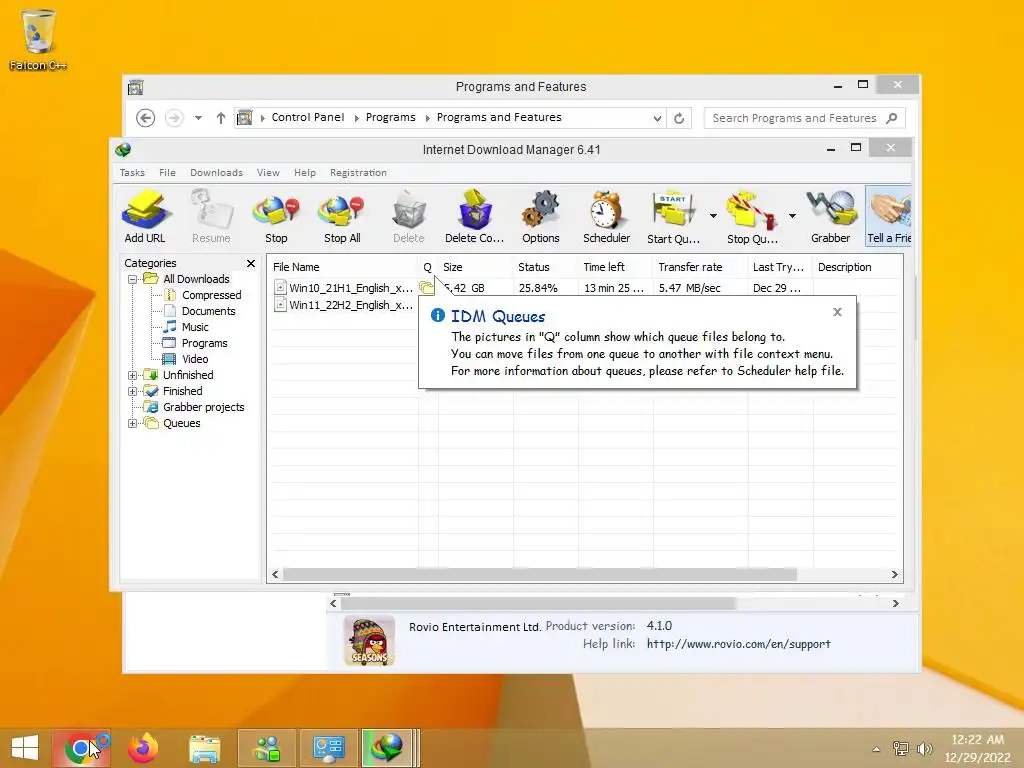The image size is (1024, 768).
Task: Open Firefox from the taskbar
Action: click(x=143, y=748)
